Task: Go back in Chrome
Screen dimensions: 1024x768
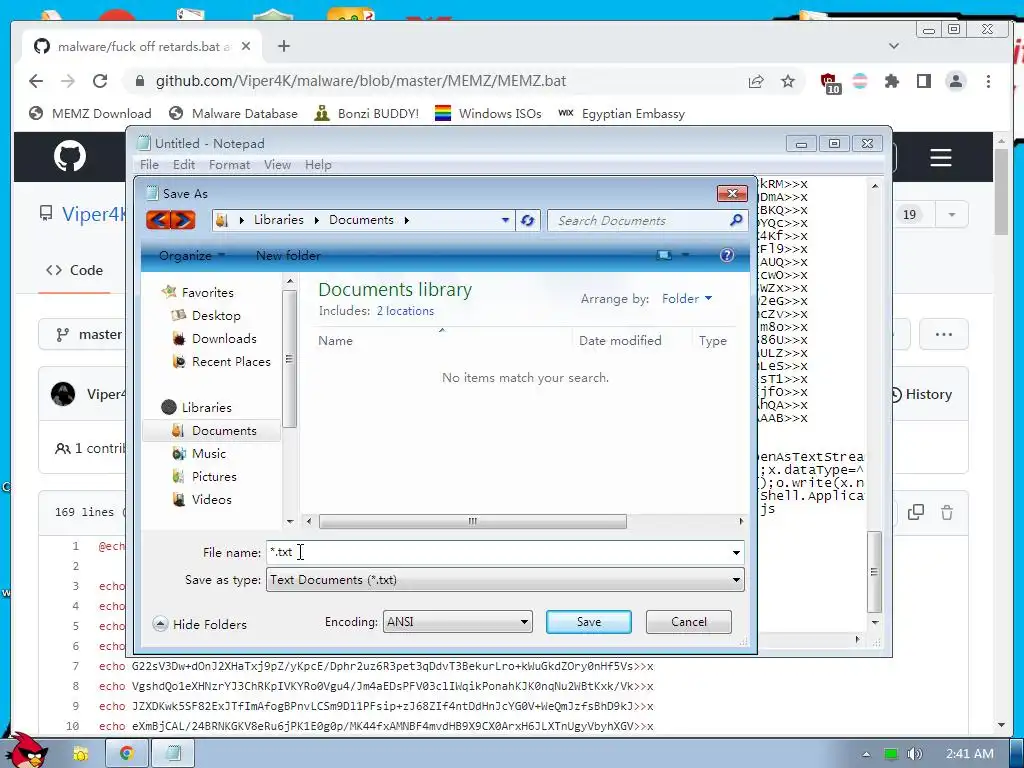Action: pos(36,81)
